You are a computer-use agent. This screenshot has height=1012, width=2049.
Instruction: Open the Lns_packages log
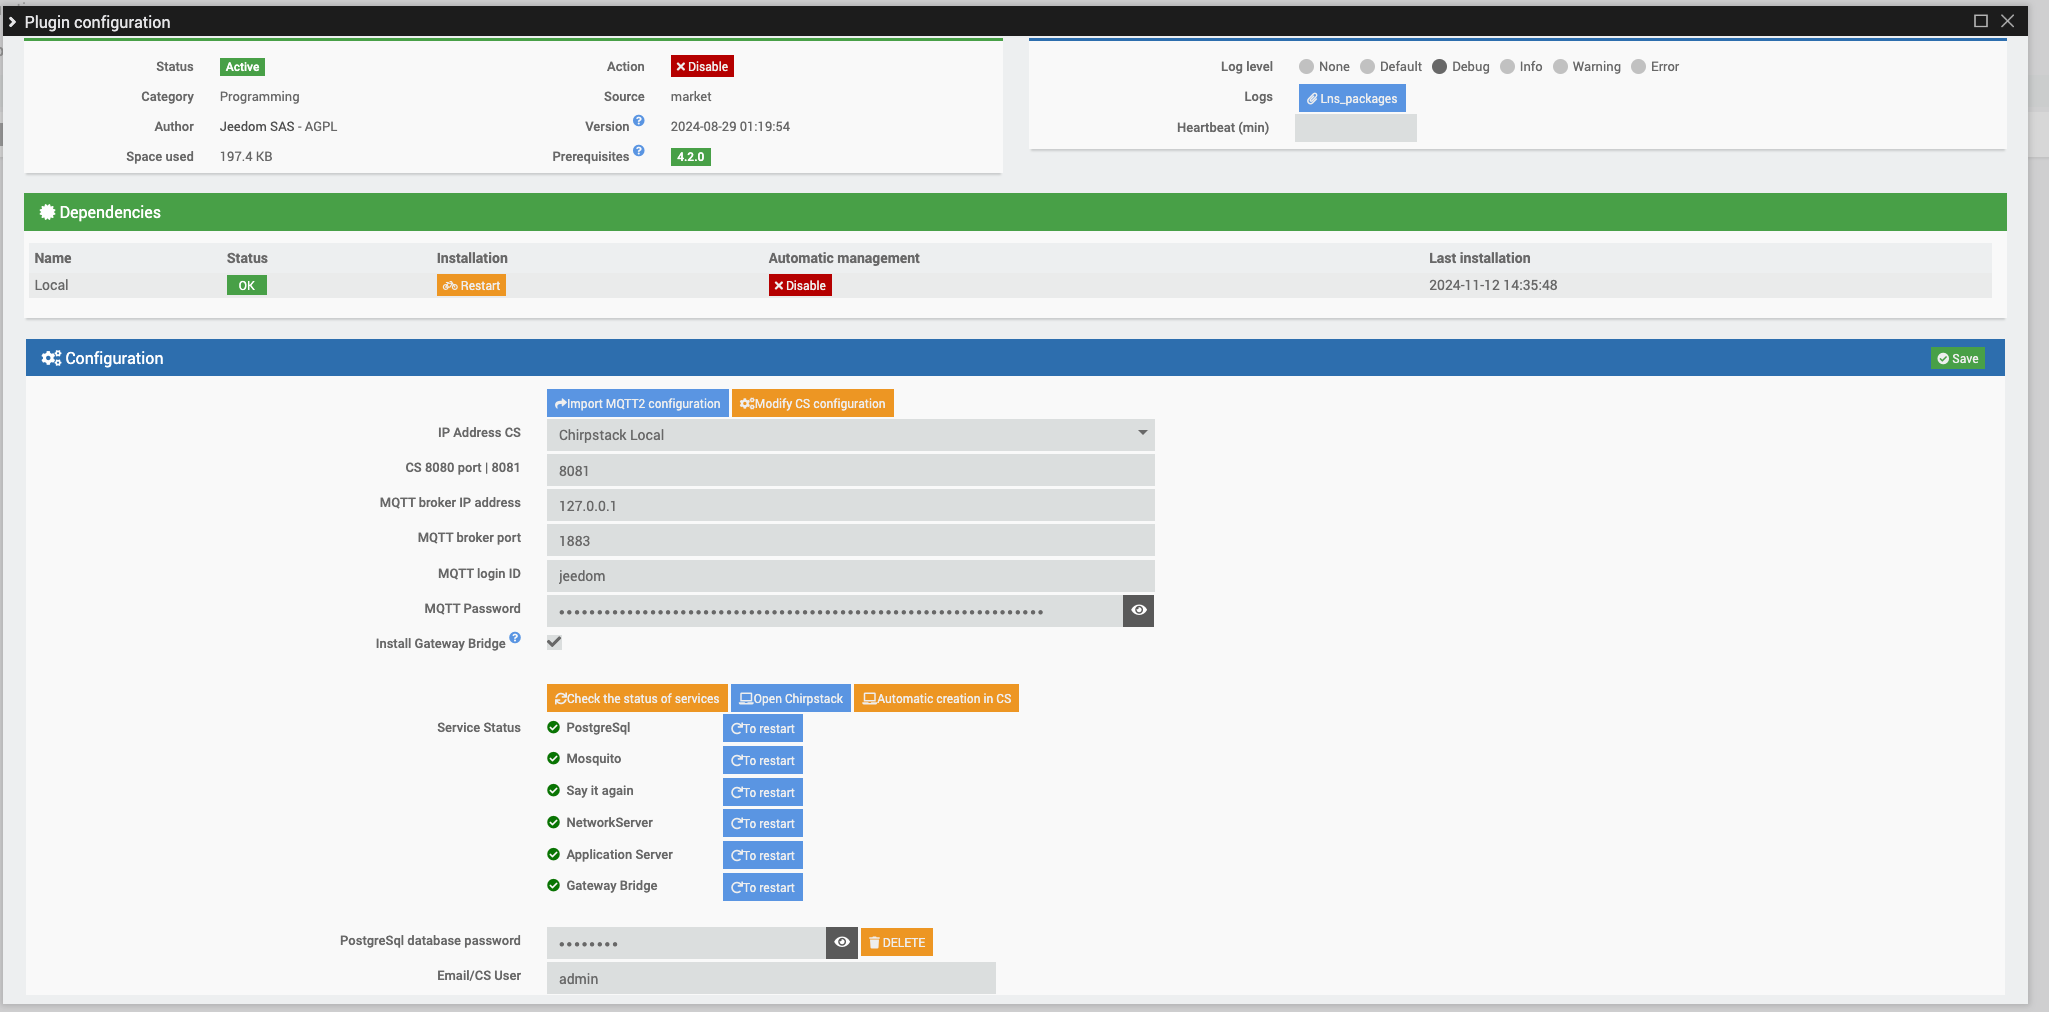click(1352, 98)
